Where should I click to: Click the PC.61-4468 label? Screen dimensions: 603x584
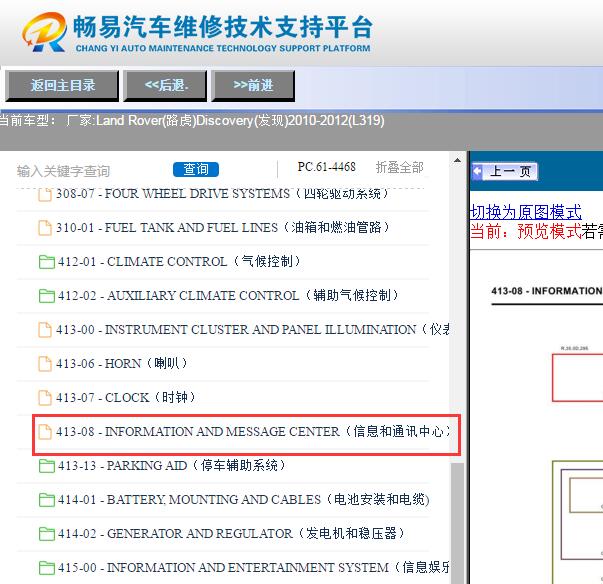coord(326,167)
